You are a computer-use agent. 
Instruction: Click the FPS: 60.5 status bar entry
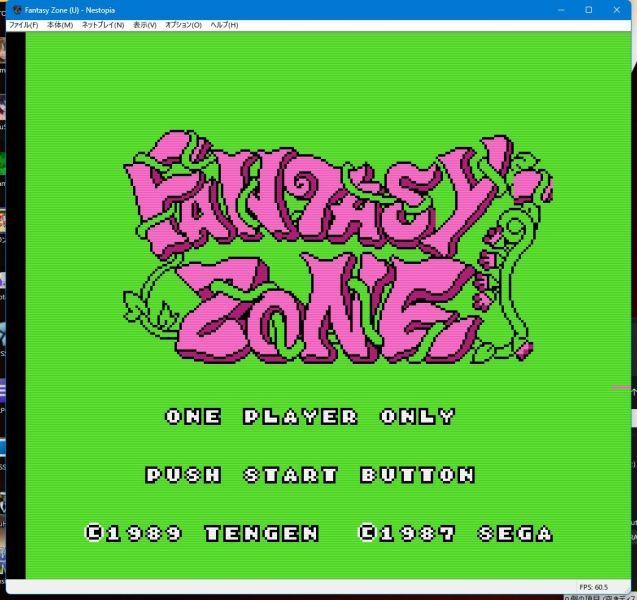(x=593, y=587)
